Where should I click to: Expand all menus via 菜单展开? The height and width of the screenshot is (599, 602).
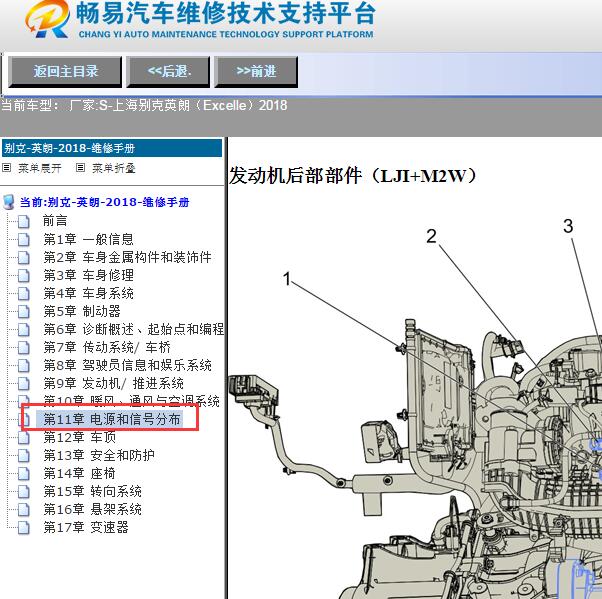tap(40, 168)
